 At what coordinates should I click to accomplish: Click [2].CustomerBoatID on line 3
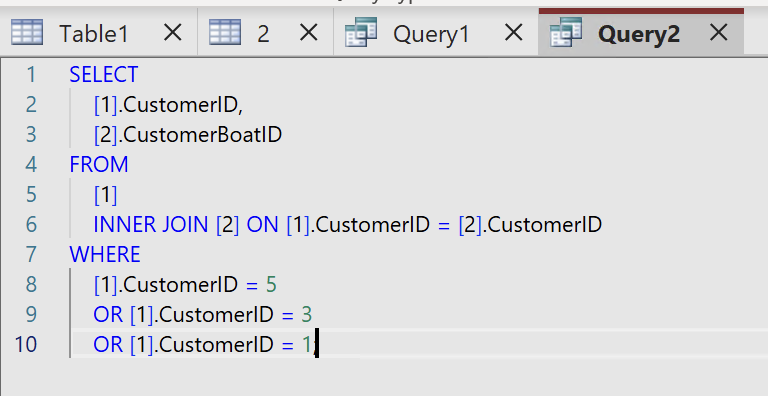click(x=188, y=135)
